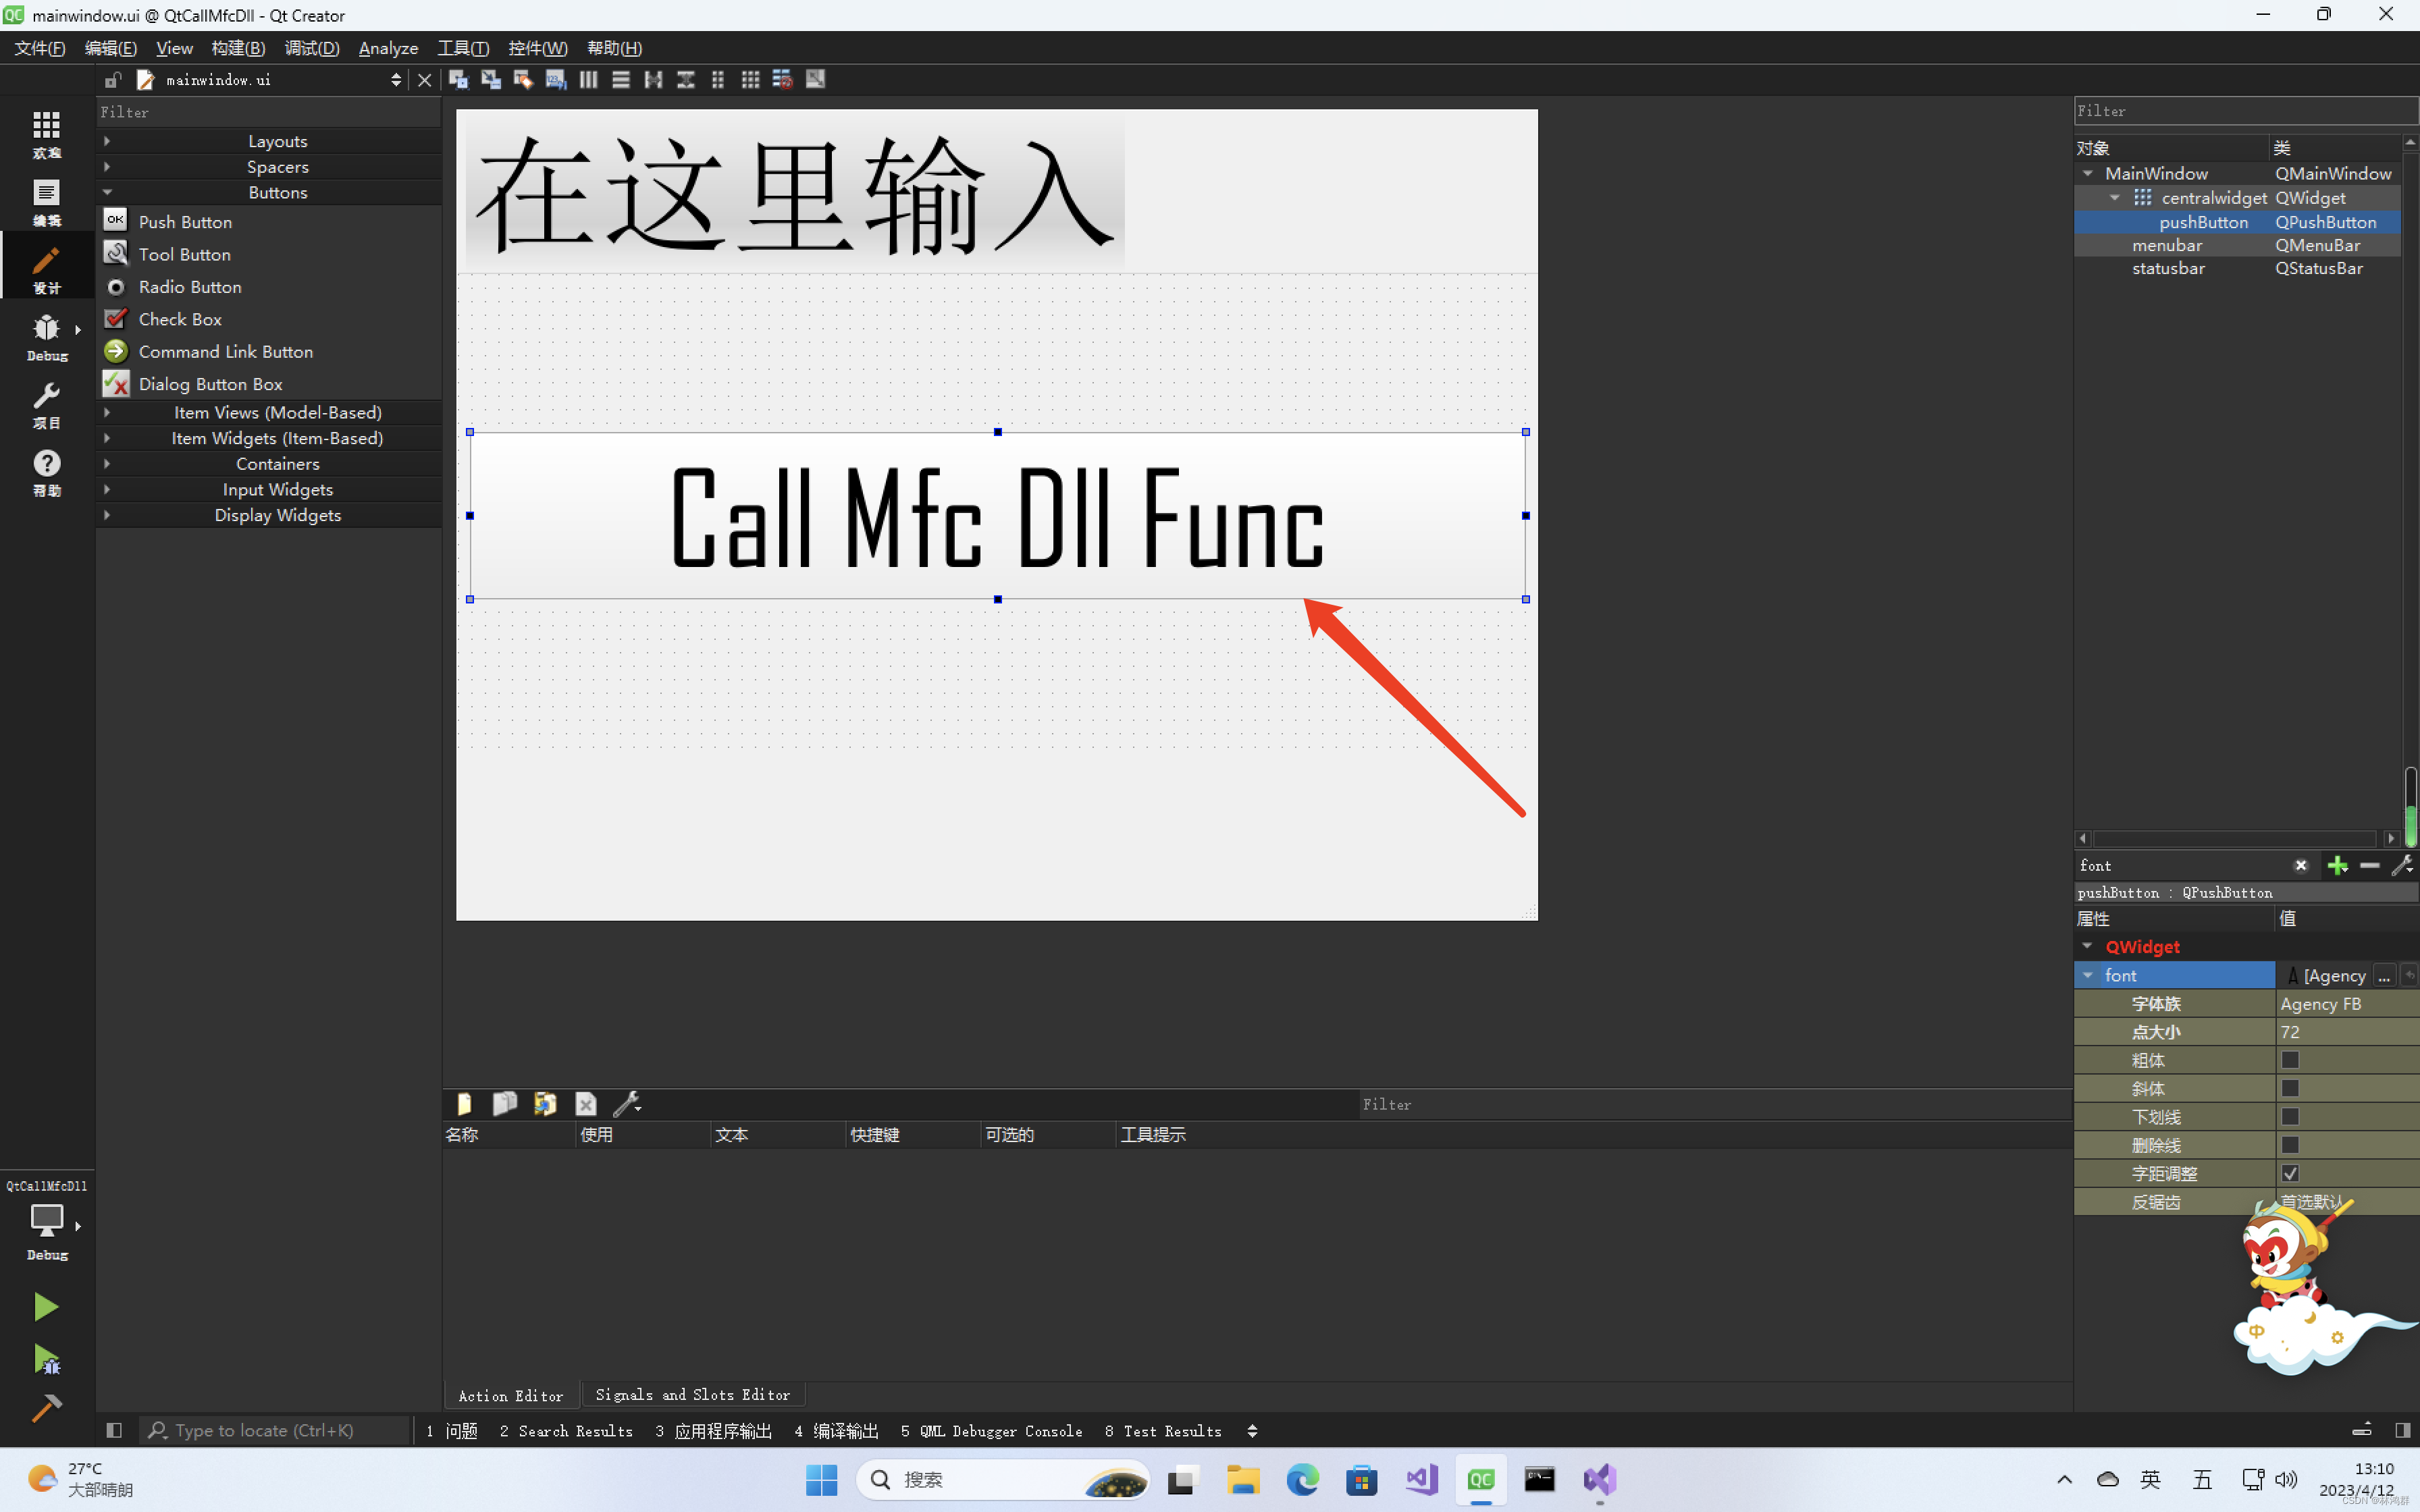The height and width of the screenshot is (1512, 2420).
Task: Switch to Signals and Slots Editor tab
Action: click(x=692, y=1395)
